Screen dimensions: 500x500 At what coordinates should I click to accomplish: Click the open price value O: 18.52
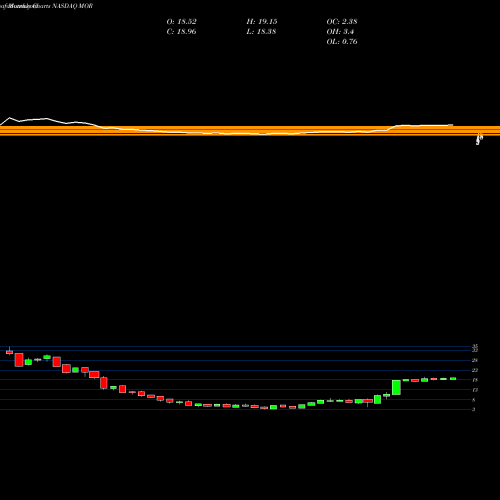[181, 22]
